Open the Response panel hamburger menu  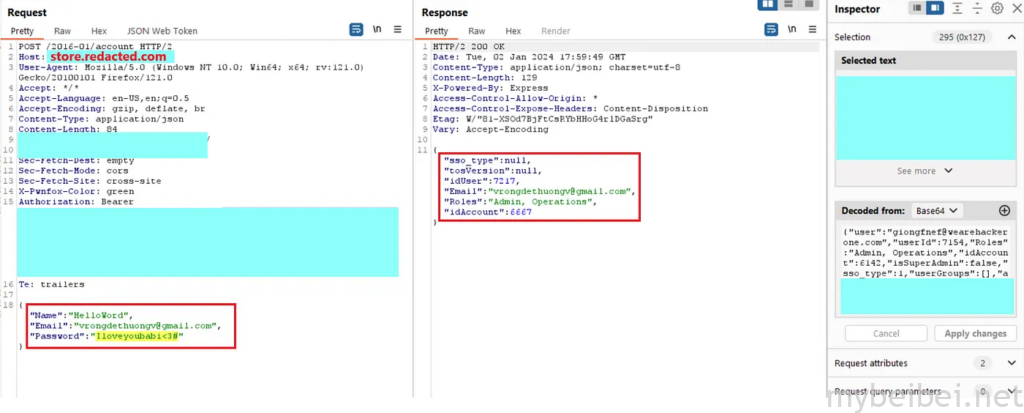tap(811, 31)
